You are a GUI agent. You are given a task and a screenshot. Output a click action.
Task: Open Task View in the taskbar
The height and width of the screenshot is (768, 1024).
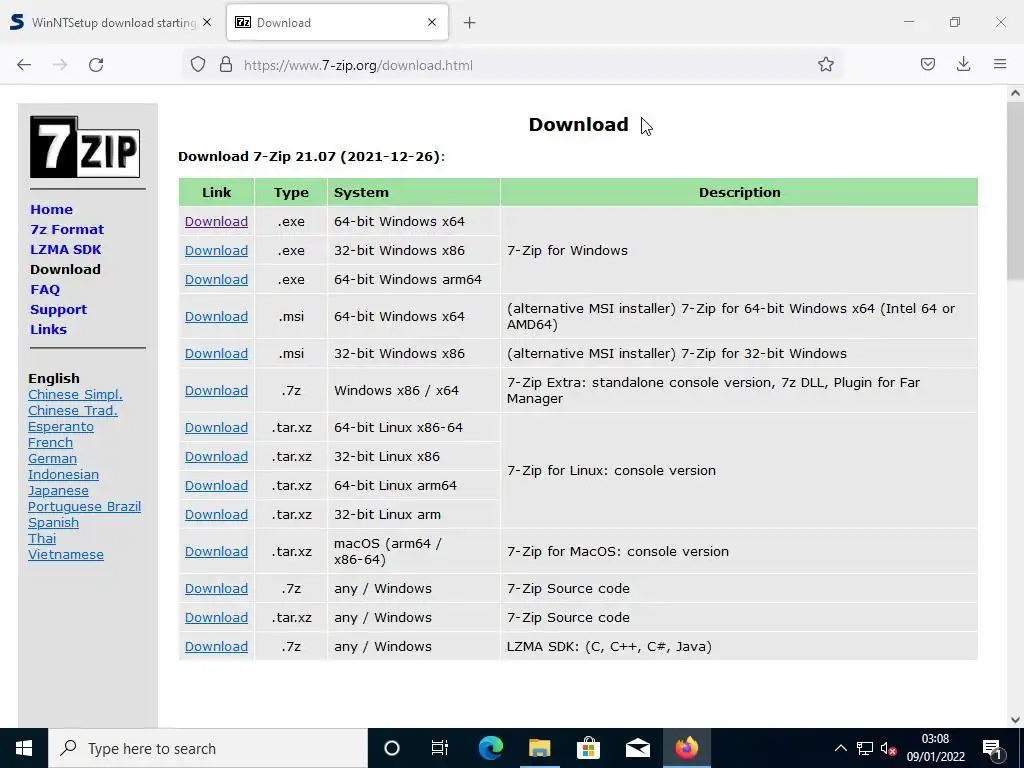pos(440,748)
